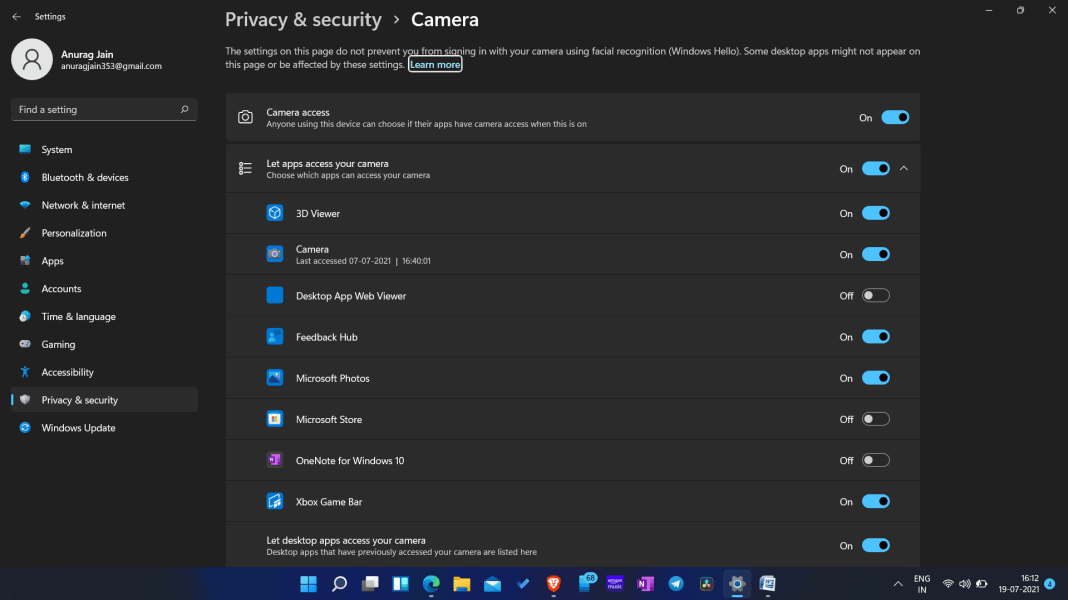Expand hidden icons in the system tray

[897, 583]
